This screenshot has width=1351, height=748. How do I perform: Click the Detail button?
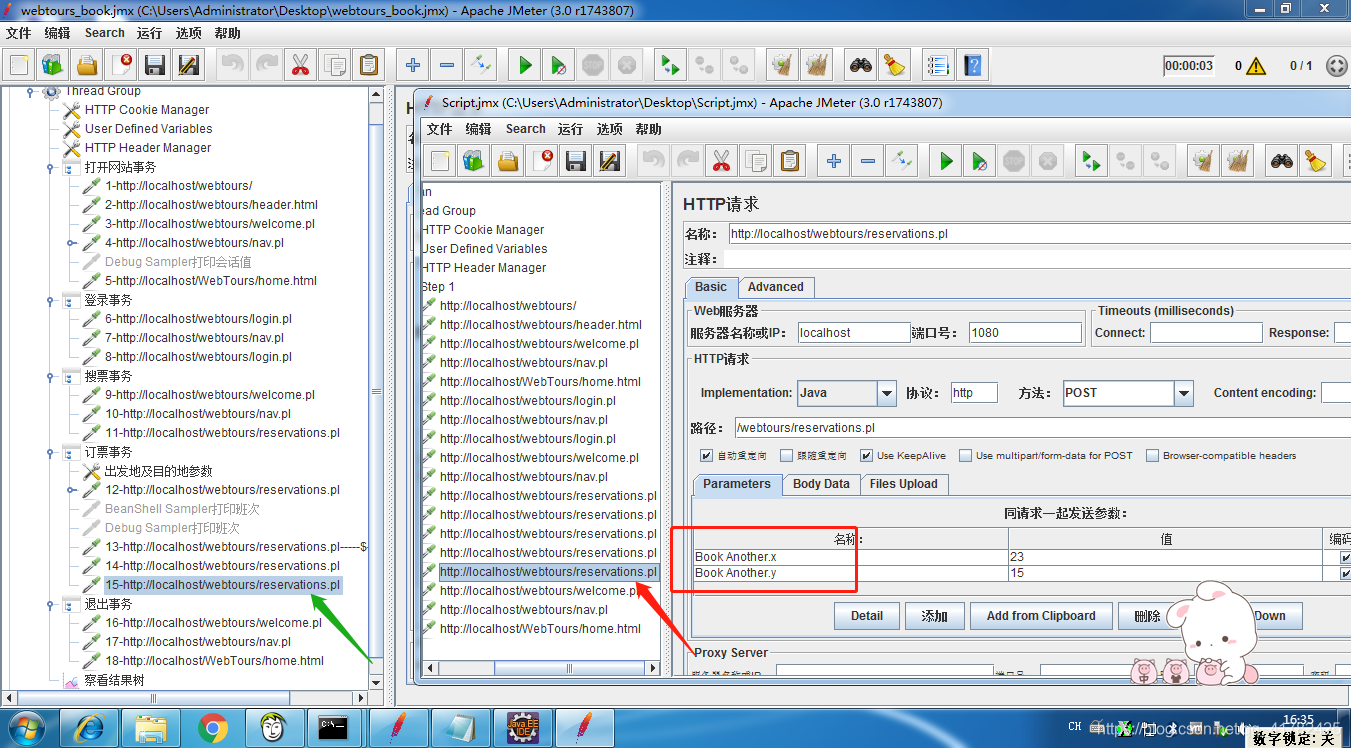867,616
